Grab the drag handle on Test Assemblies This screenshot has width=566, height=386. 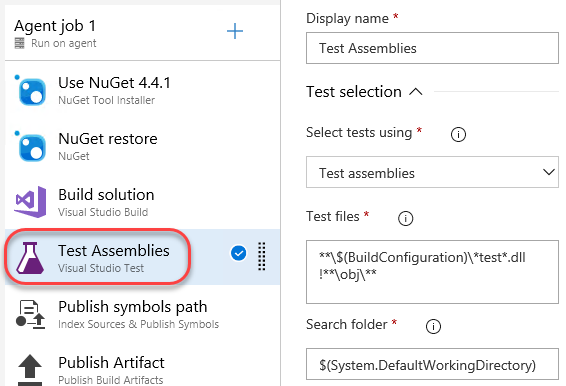tap(262, 257)
